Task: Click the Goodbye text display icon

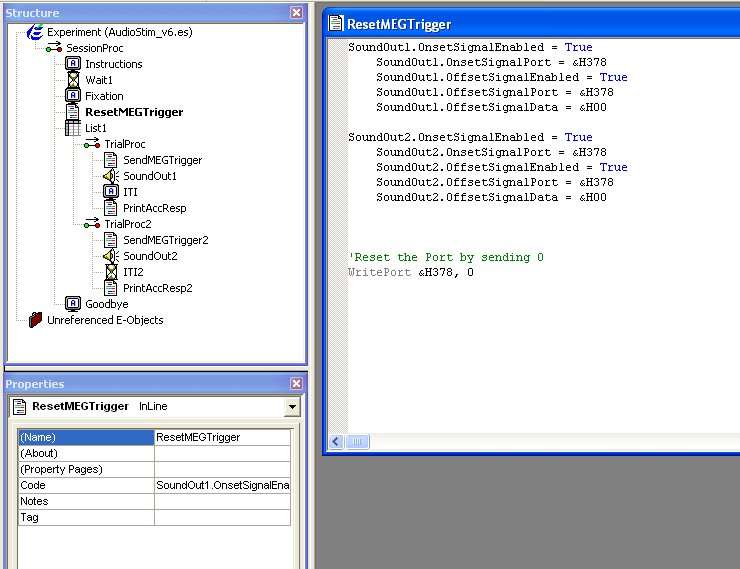Action: 73,304
